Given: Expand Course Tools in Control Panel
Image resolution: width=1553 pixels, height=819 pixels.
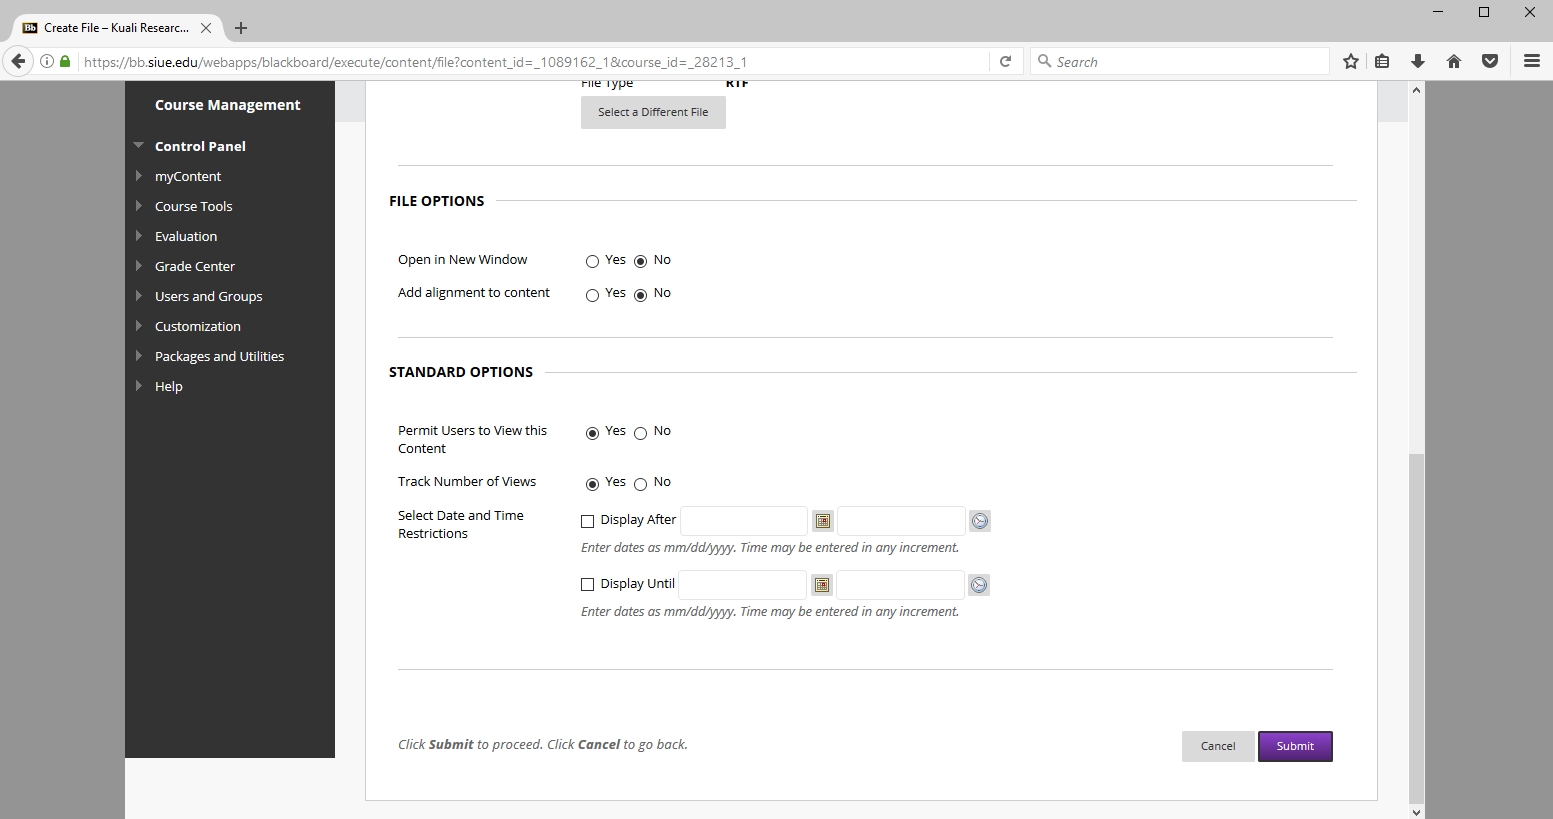Looking at the screenshot, I should [193, 206].
